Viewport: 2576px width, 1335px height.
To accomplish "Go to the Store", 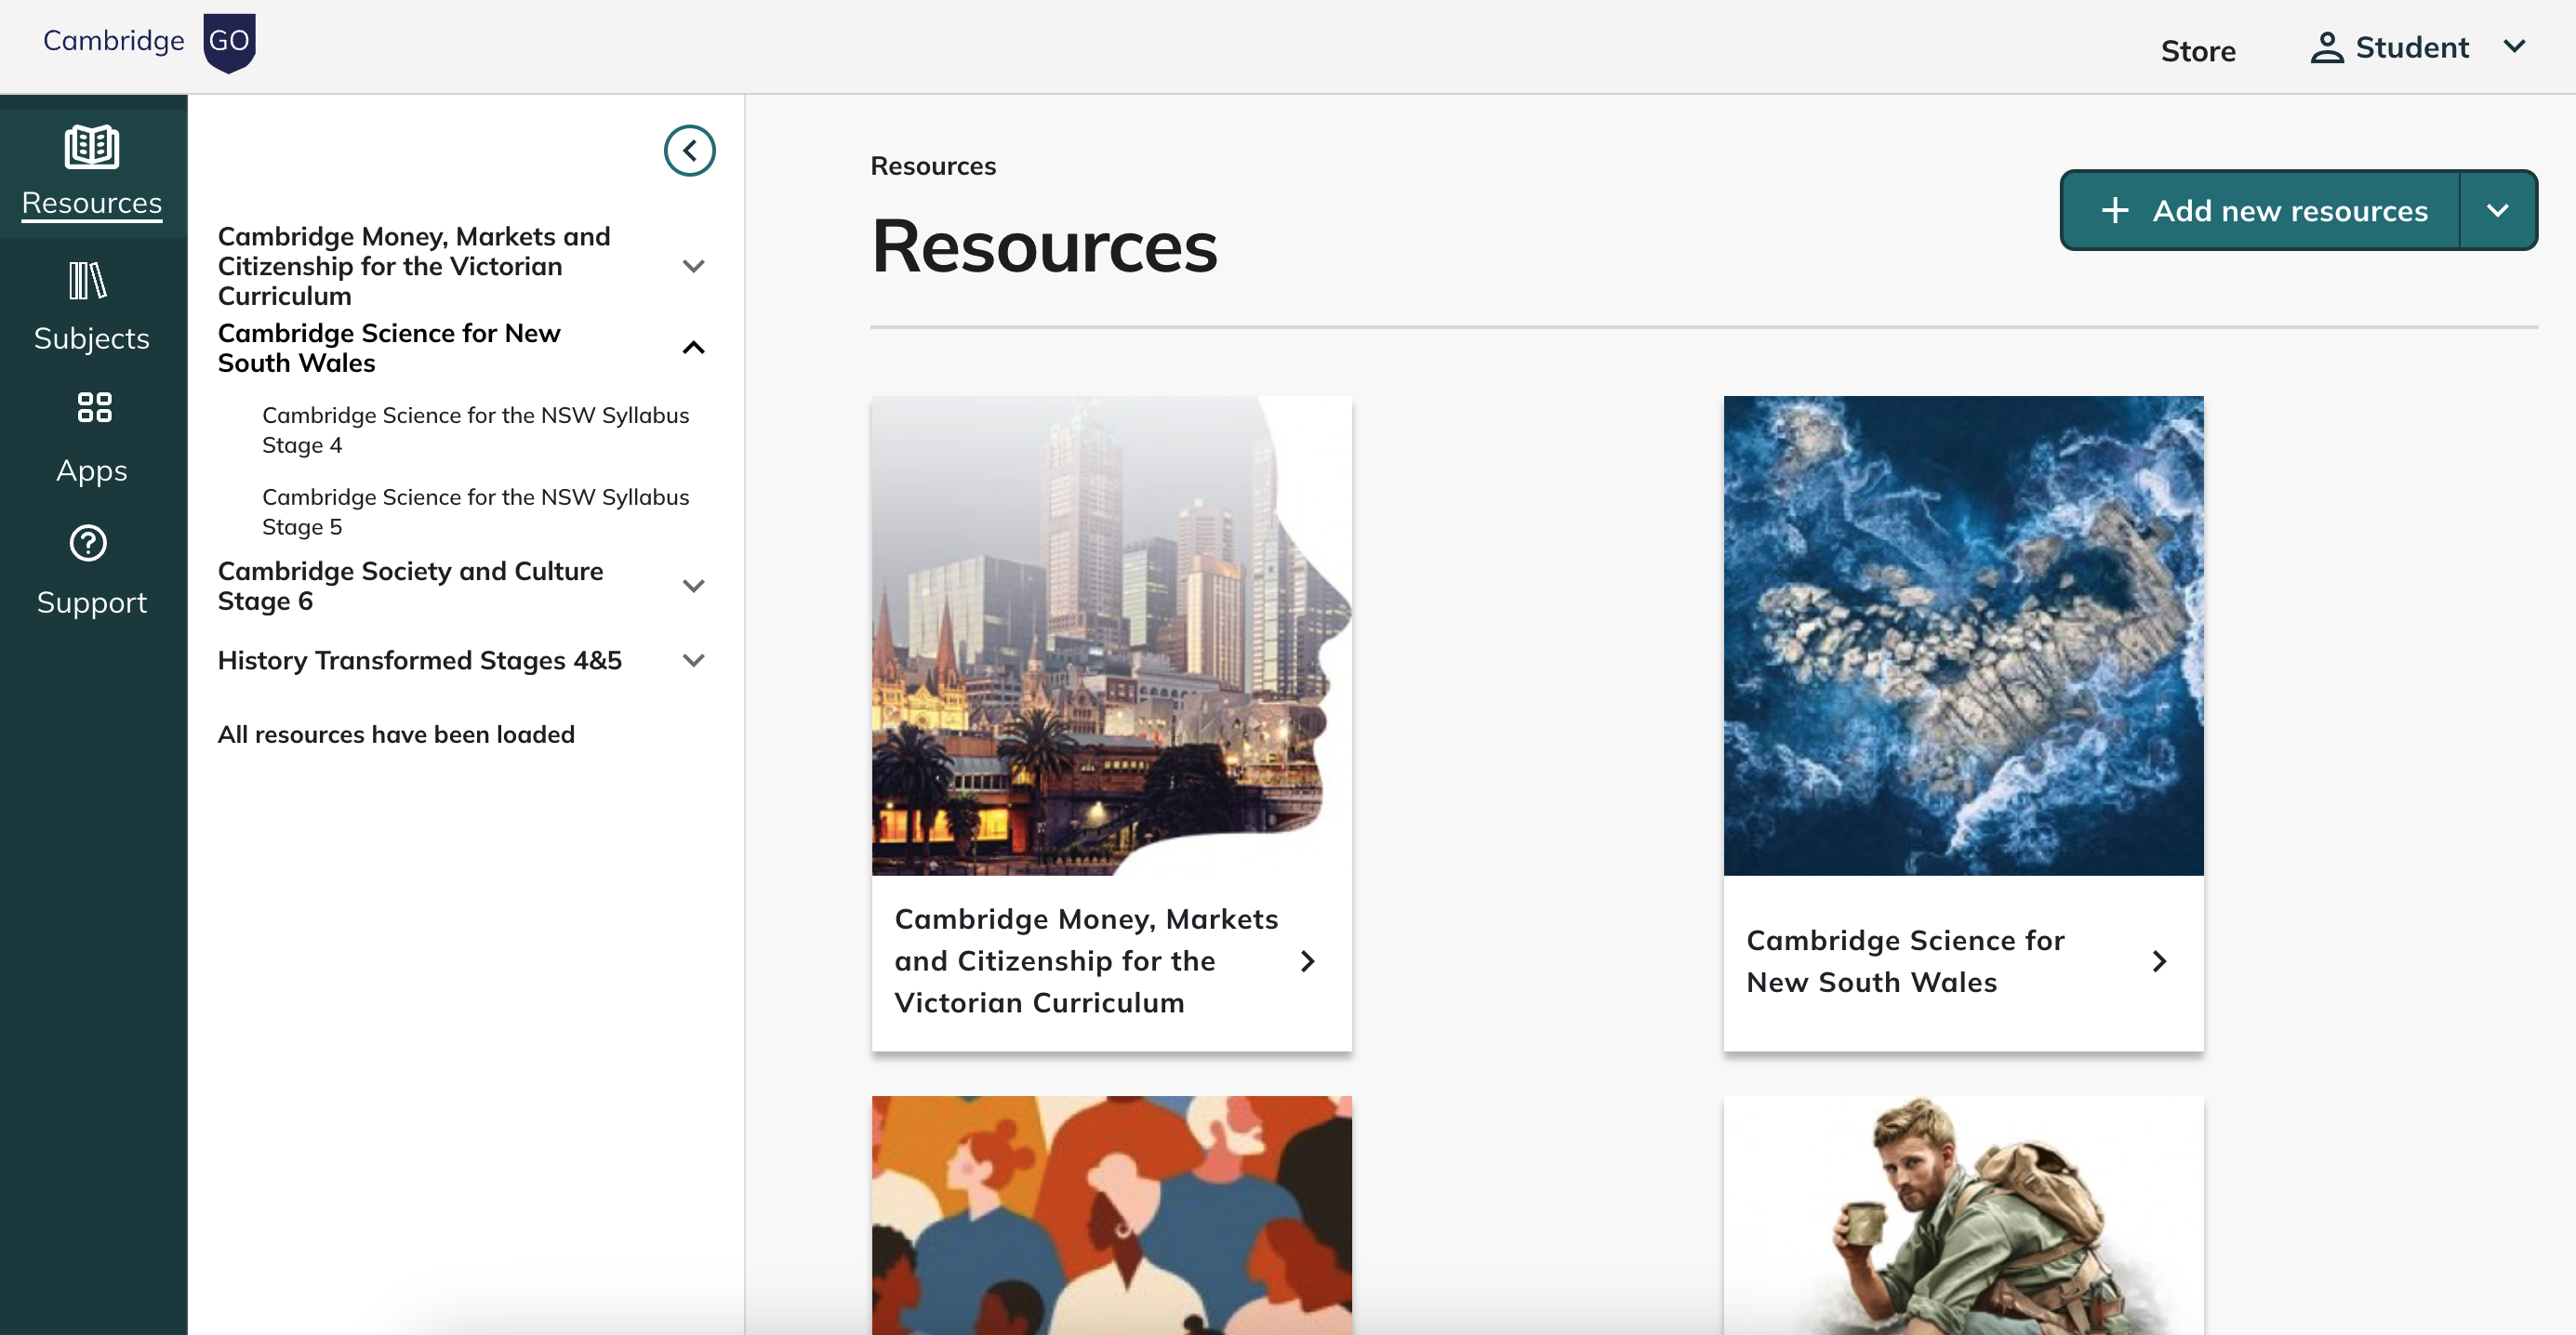I will click(x=2198, y=50).
